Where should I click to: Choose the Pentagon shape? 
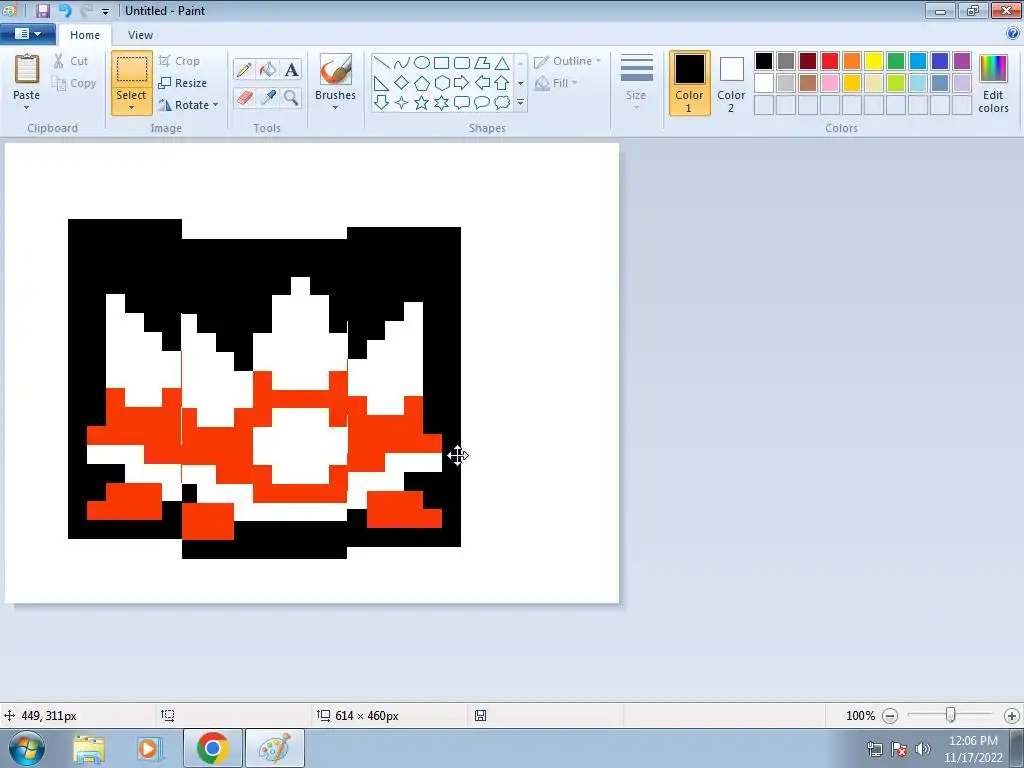[x=422, y=83]
